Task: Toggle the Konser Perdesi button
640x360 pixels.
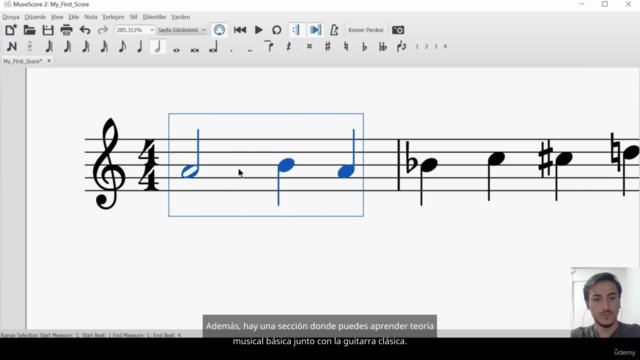Action: click(x=366, y=30)
